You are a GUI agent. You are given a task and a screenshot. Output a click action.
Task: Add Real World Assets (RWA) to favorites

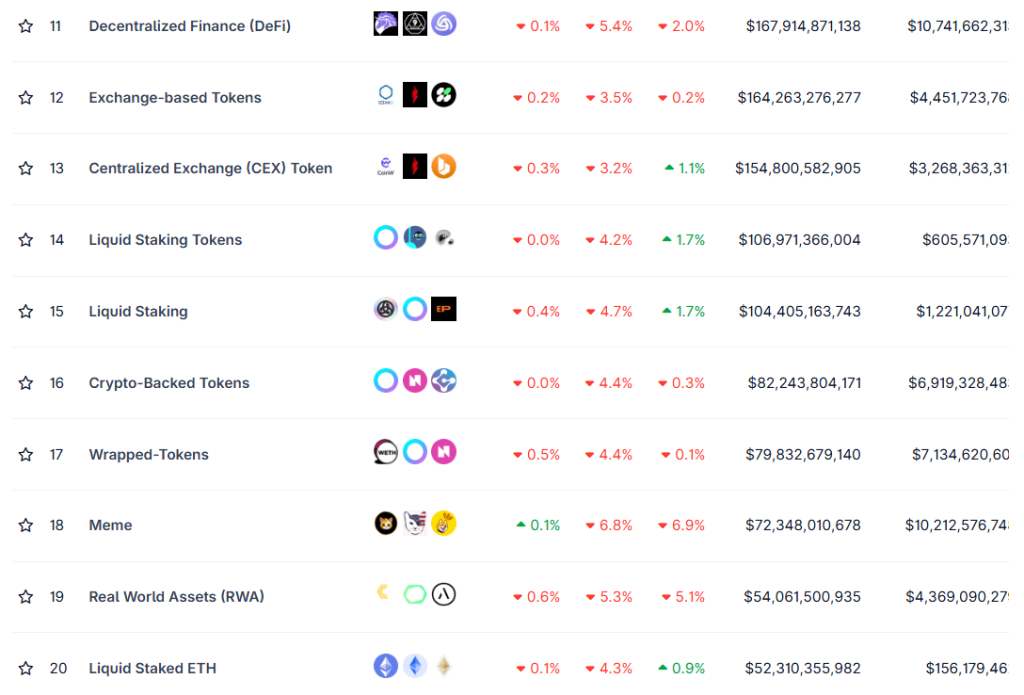(26, 597)
